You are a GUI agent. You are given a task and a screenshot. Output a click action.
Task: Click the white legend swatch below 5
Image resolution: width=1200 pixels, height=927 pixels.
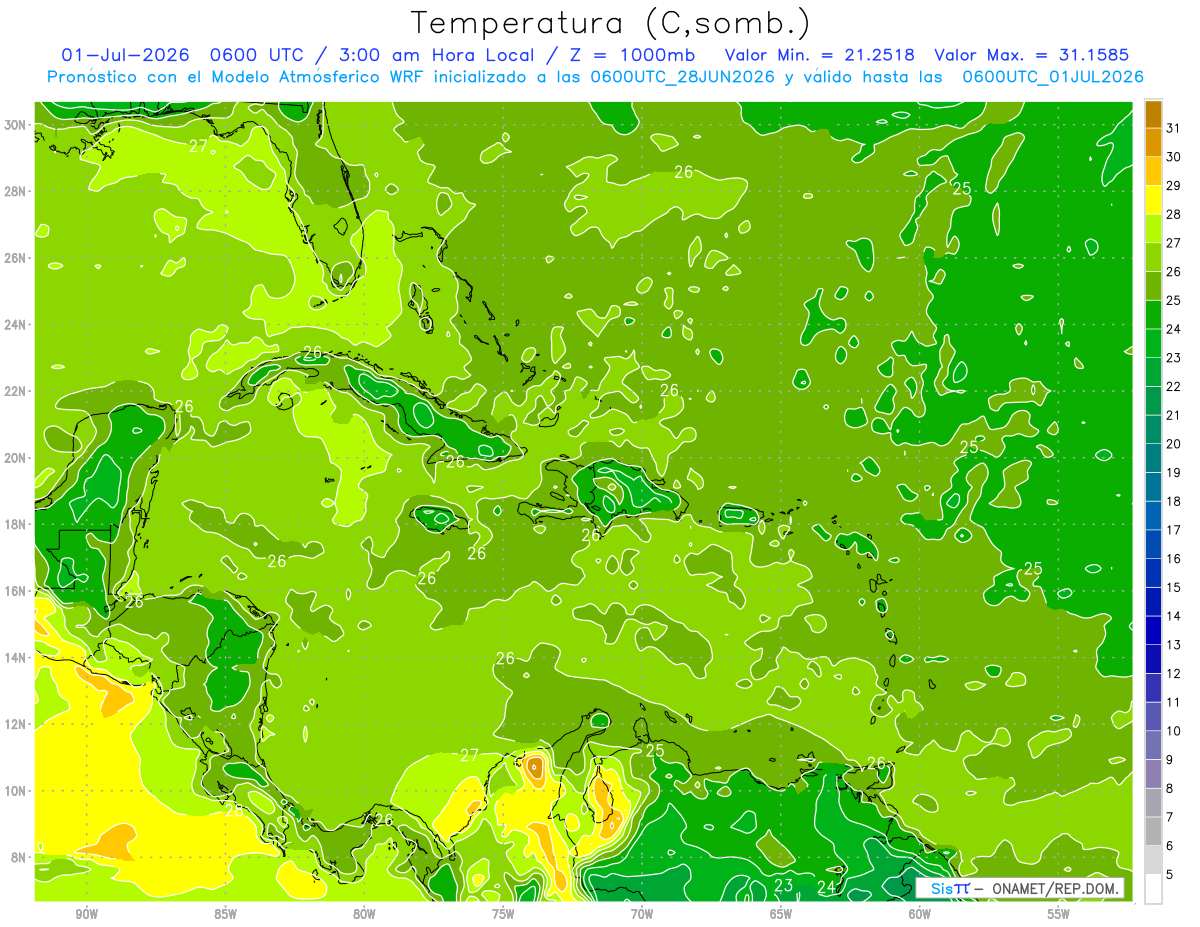click(1153, 888)
